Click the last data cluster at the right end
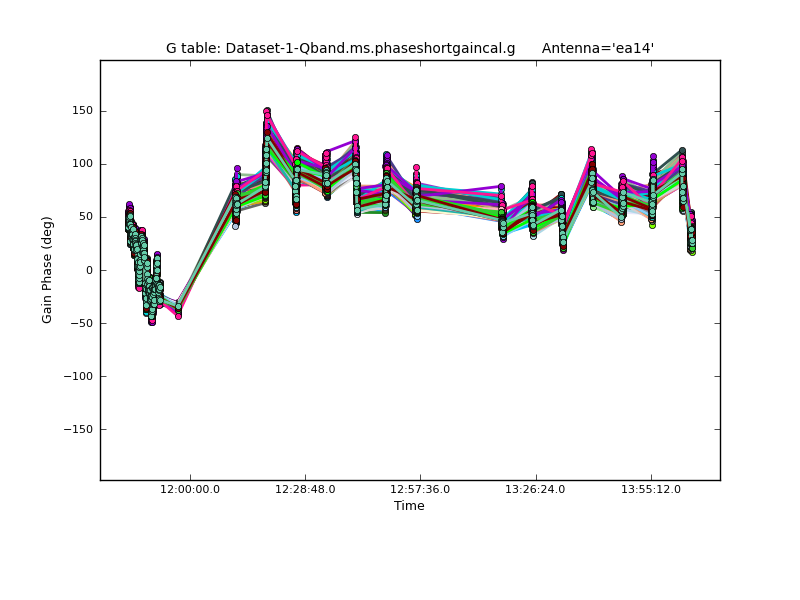 (691, 235)
